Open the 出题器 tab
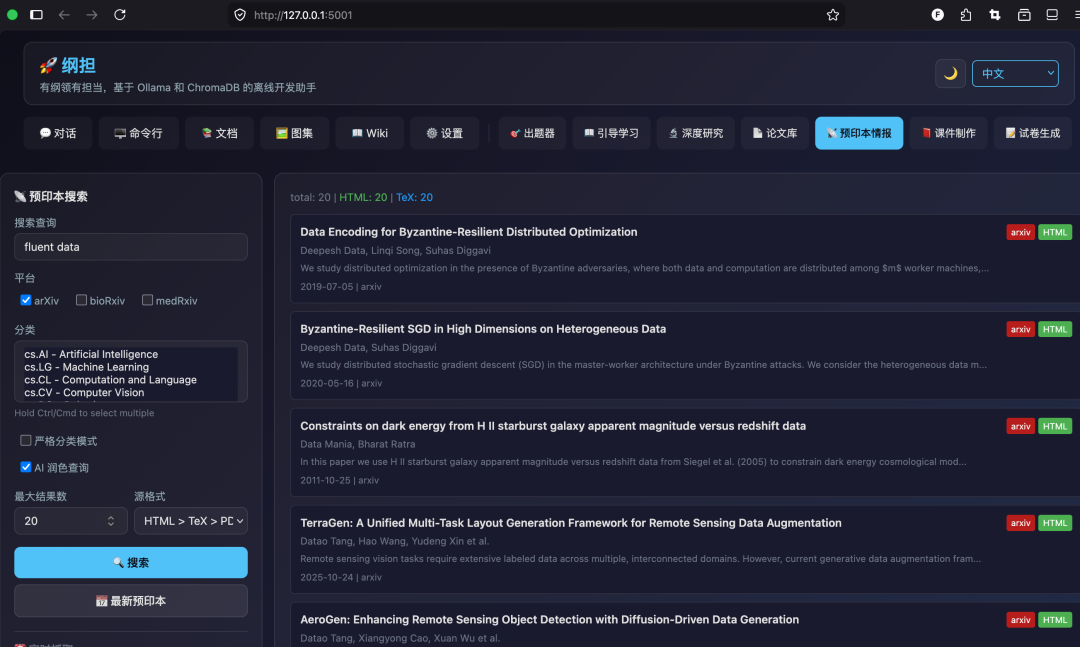The height and width of the screenshot is (647, 1080). (532, 133)
